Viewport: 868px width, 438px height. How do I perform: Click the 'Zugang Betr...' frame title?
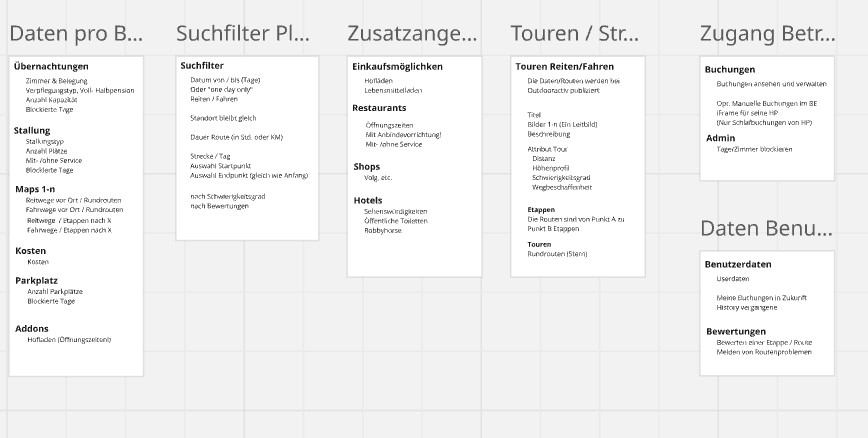point(767,33)
